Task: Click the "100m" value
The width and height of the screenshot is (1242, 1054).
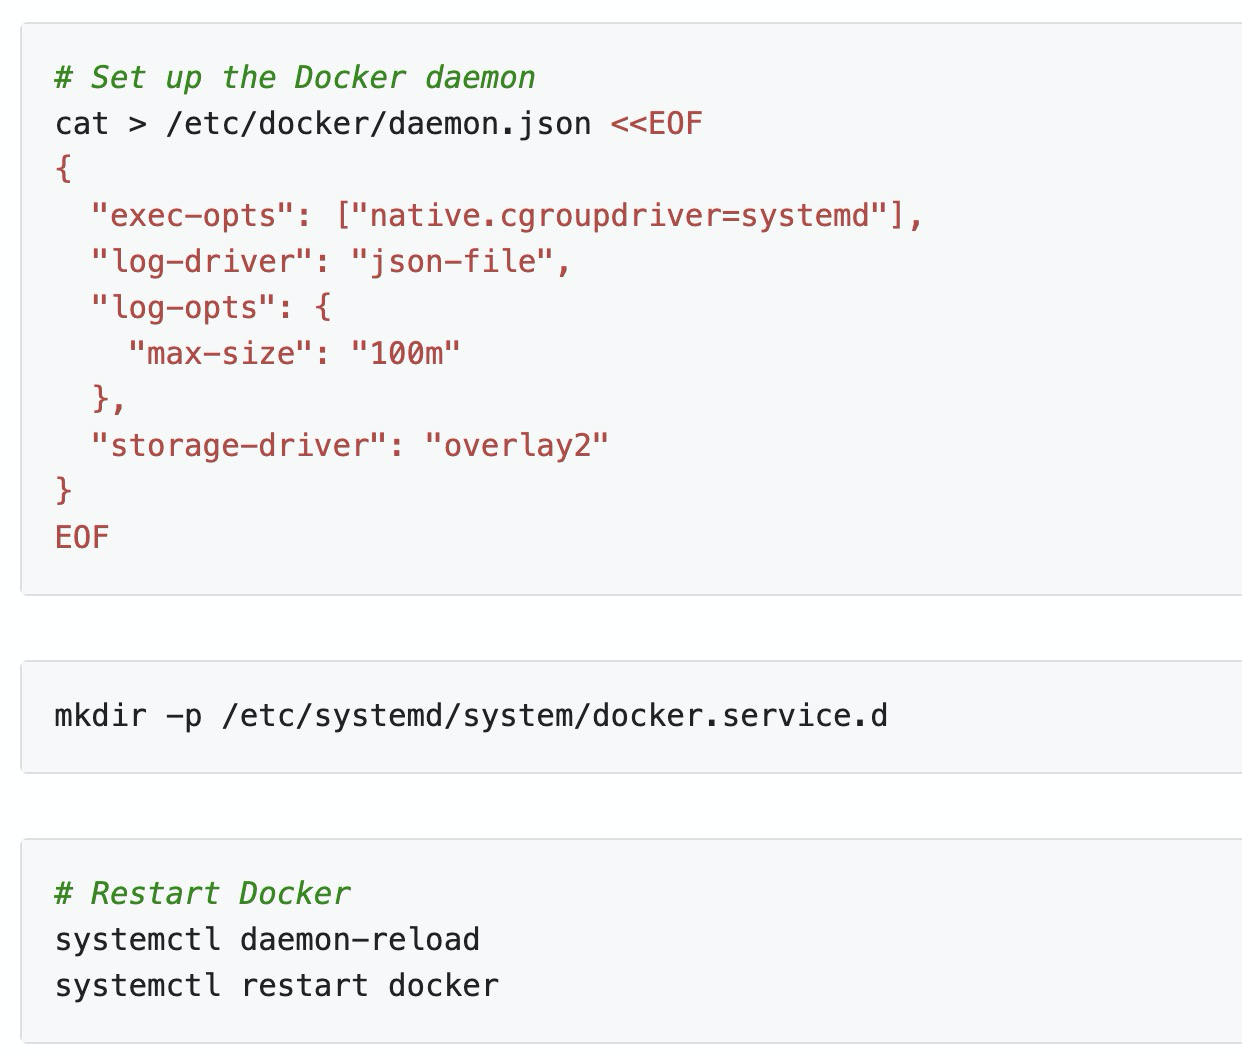Action: tap(406, 354)
